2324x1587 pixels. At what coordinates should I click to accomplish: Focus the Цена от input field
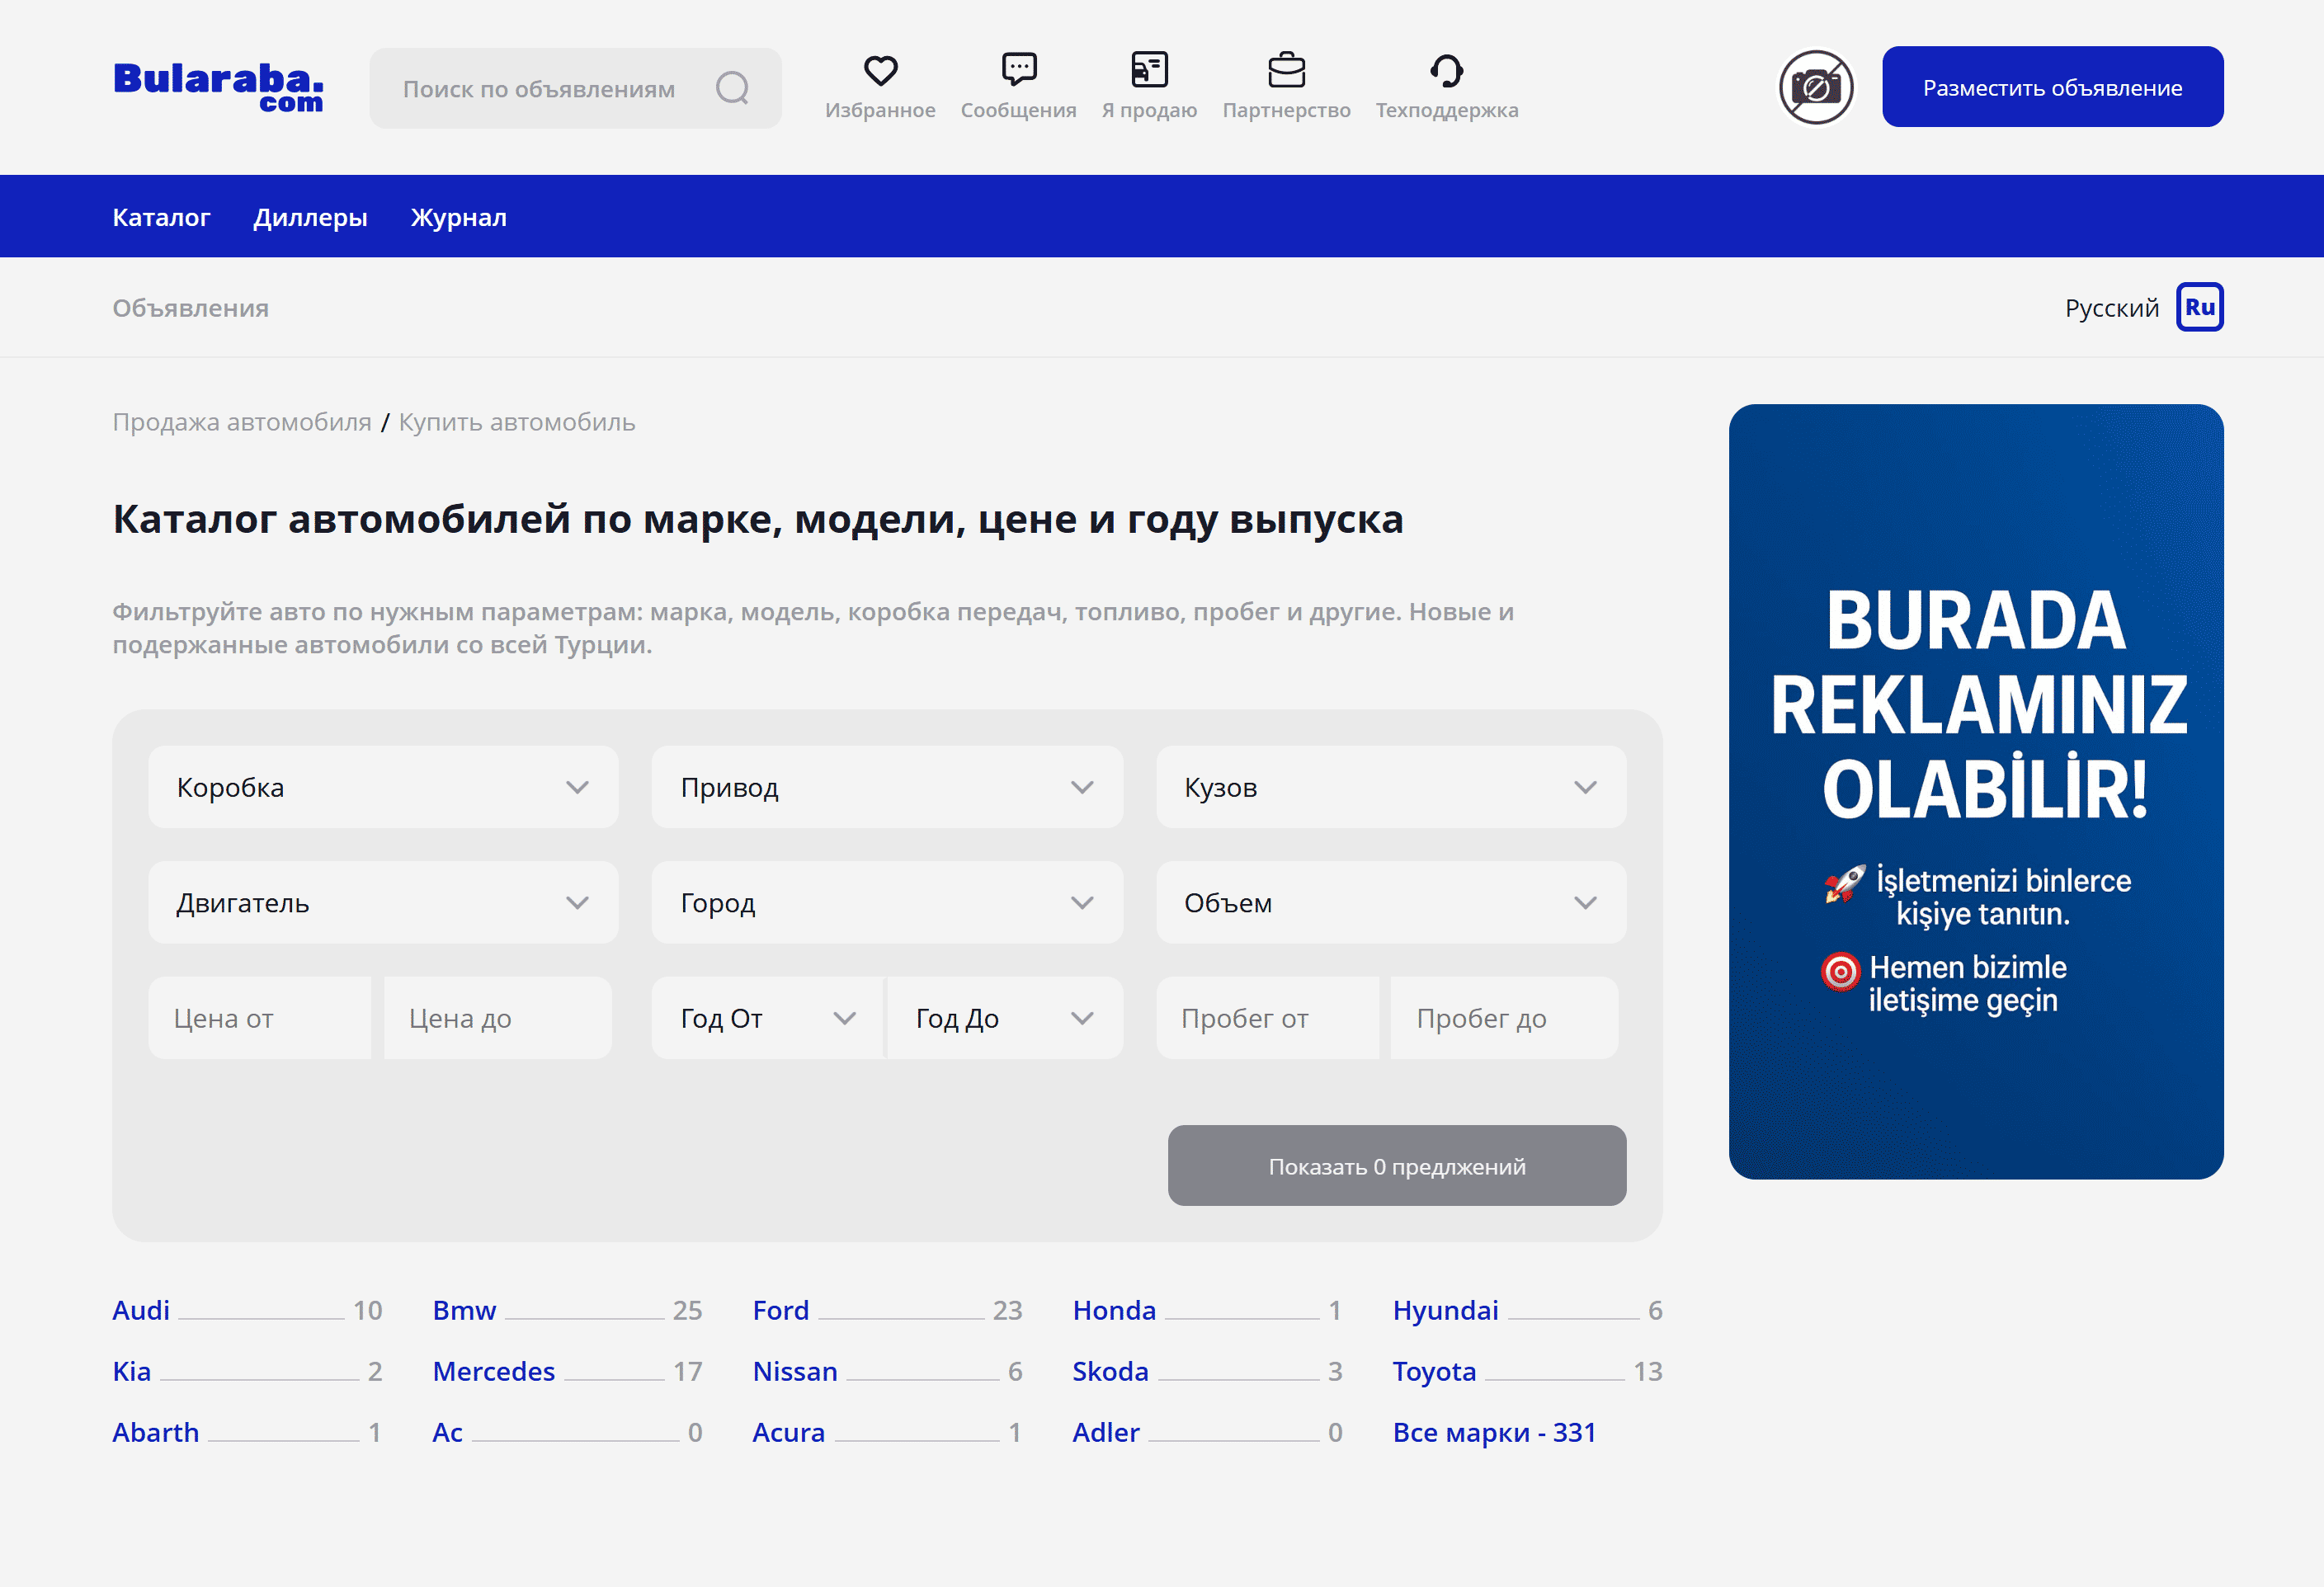pyautogui.click(x=260, y=1018)
